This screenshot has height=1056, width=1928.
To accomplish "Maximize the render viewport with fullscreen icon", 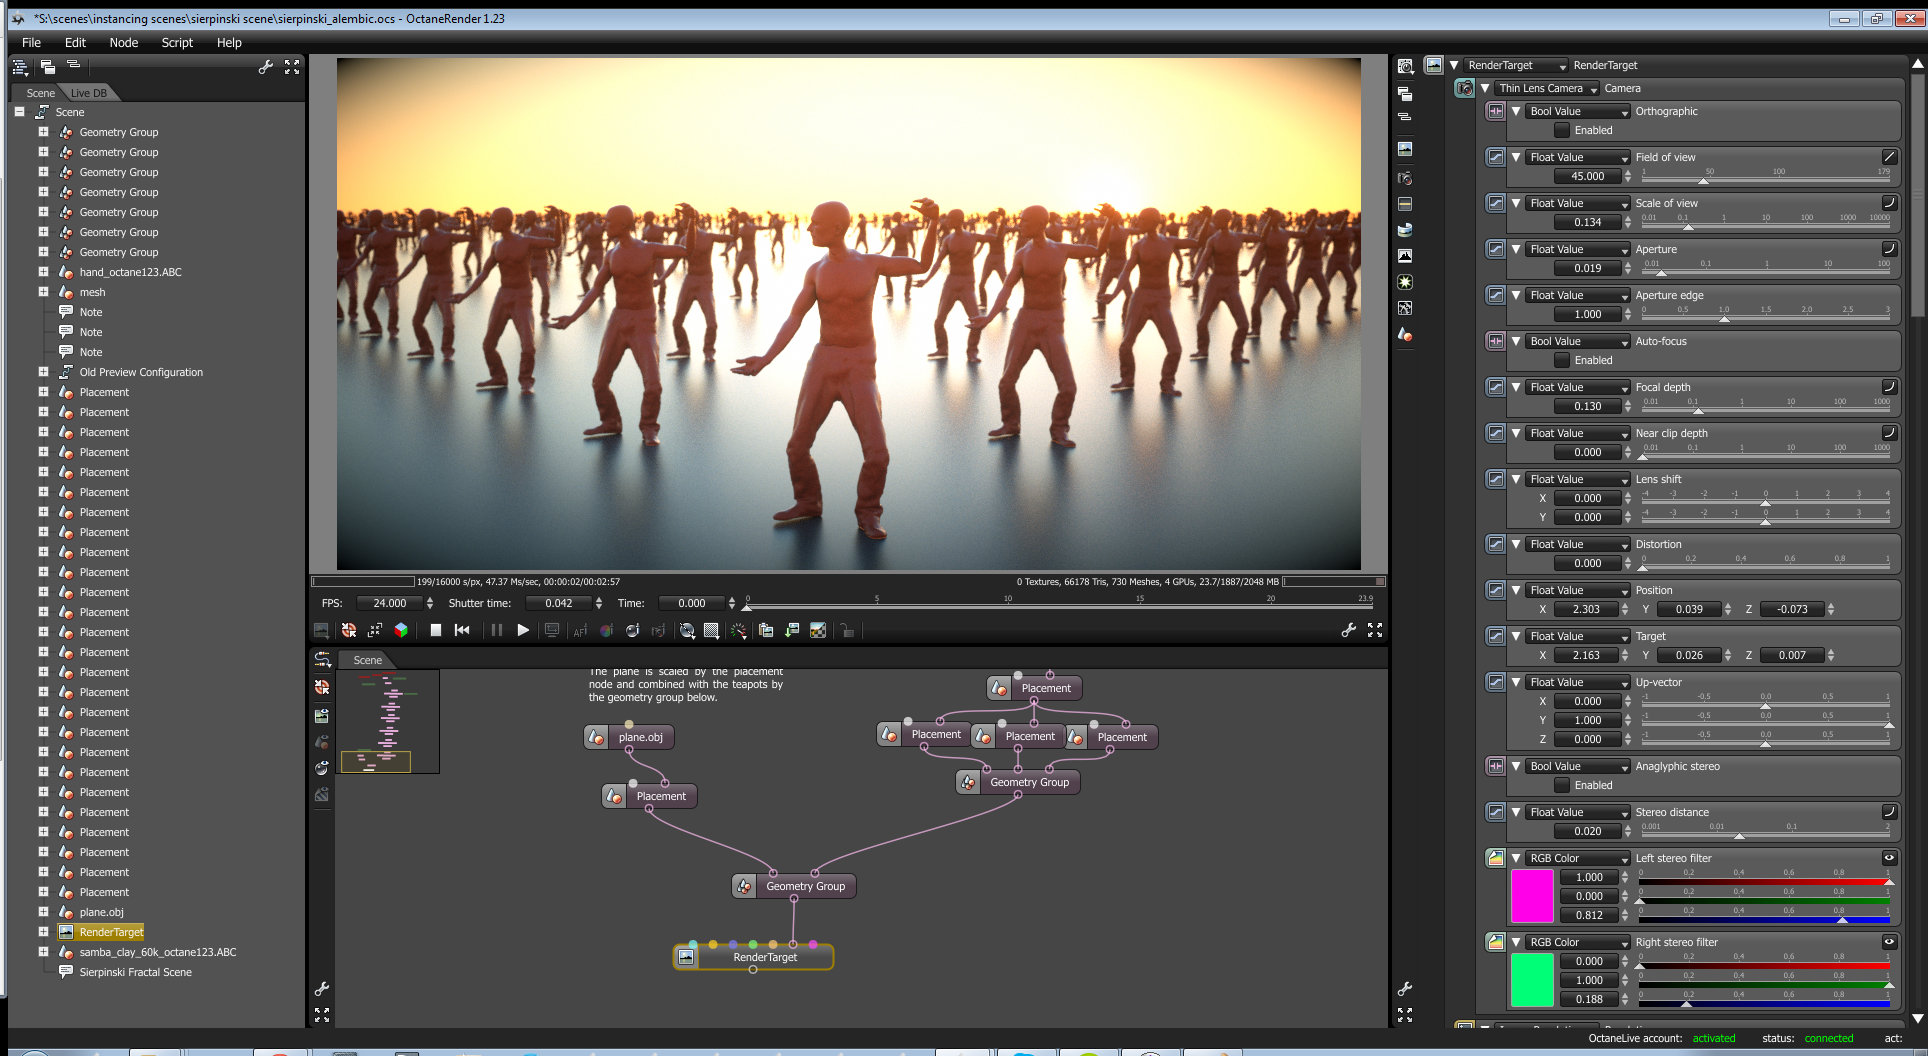I will 1375,630.
